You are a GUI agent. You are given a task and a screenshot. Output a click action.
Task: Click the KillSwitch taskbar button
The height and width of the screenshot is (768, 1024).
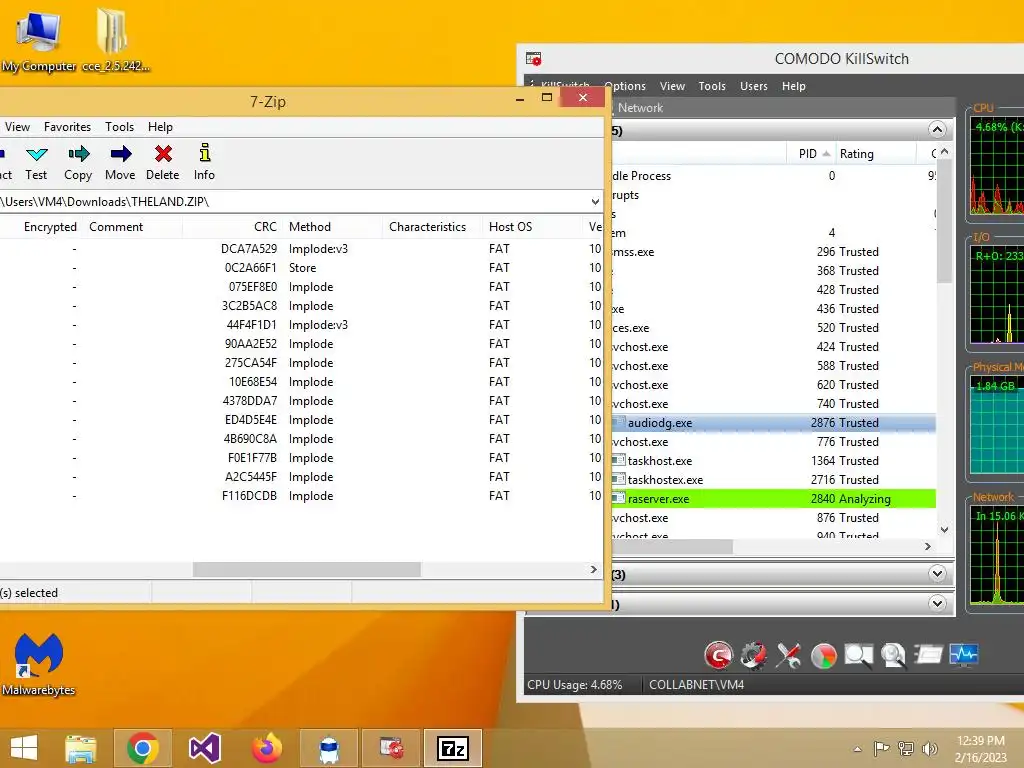pyautogui.click(x=391, y=748)
